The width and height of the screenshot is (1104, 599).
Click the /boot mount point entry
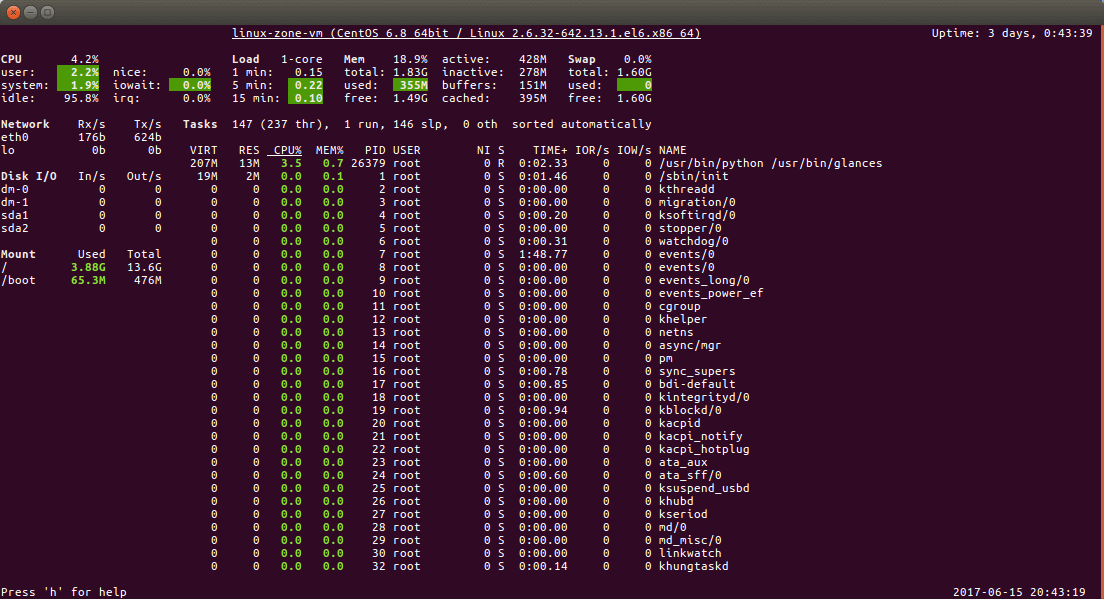21,280
